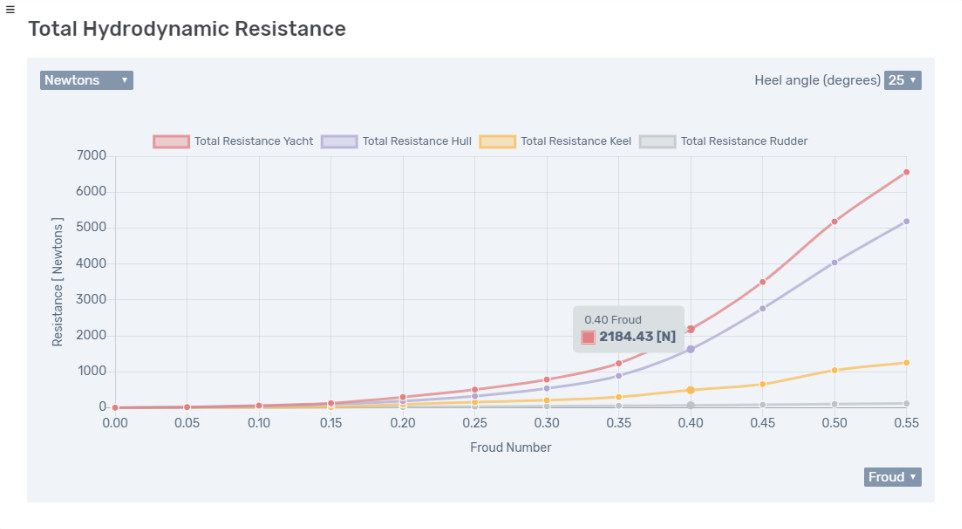Click Yacht data point at 0.40 Froud
This screenshot has width=962, height=529.
(x=690, y=329)
